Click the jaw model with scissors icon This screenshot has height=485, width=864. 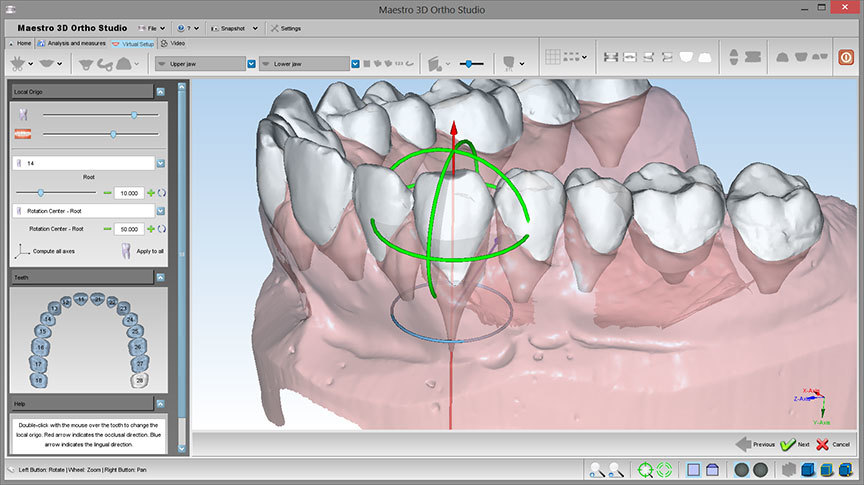(x=18, y=64)
